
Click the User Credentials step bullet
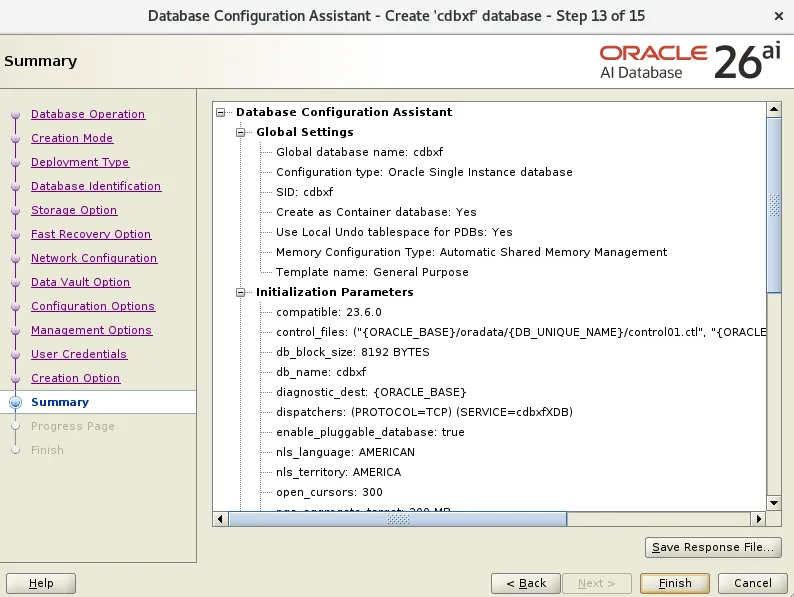(x=16, y=354)
